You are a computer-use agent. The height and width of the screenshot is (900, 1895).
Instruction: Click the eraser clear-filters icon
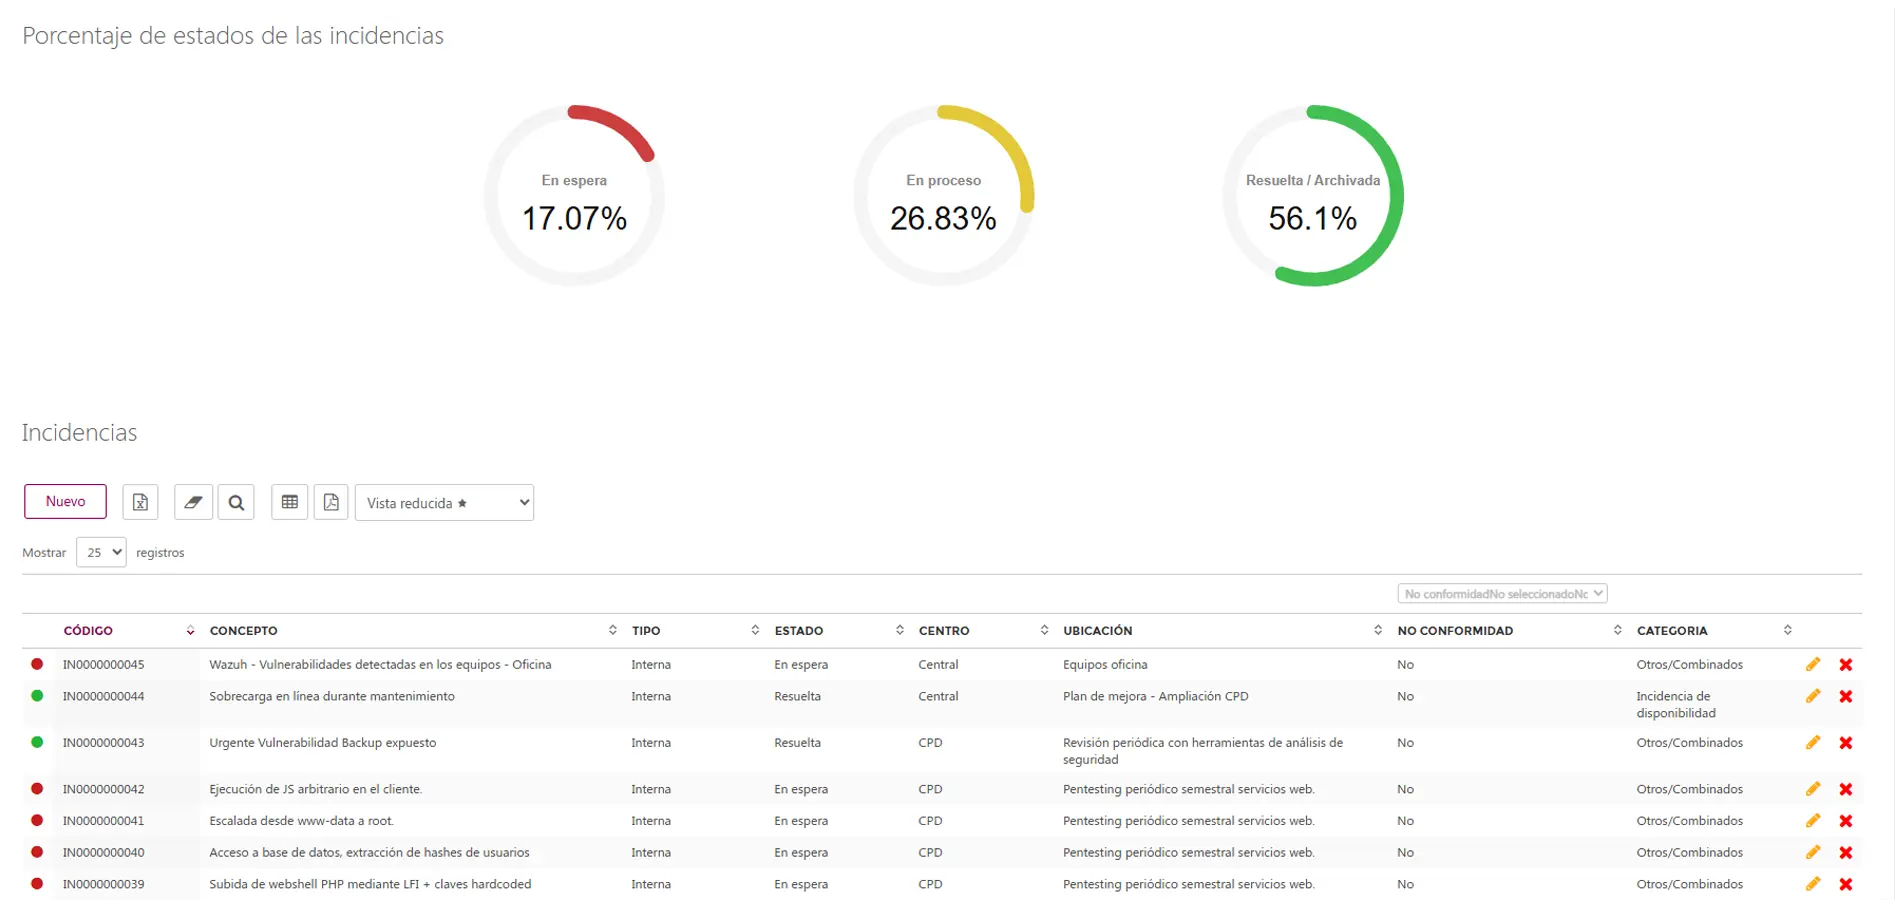click(193, 502)
